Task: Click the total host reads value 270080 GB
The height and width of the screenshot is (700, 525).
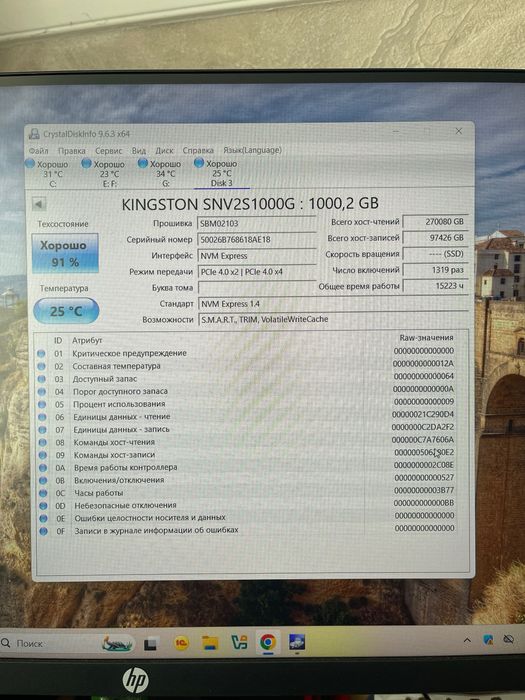Action: (x=435, y=221)
